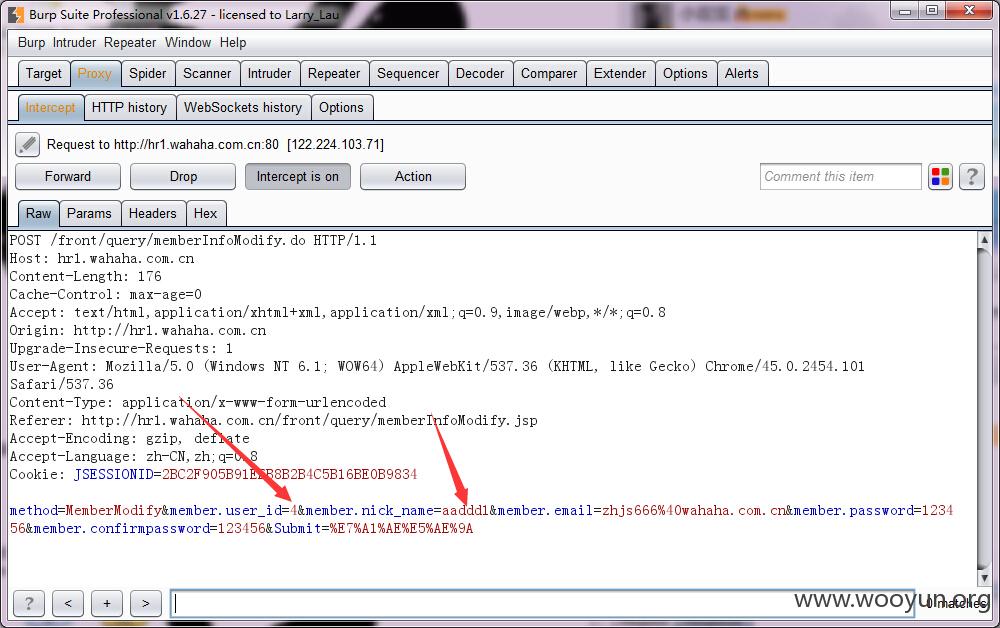Open the Intruder menu in menu bar
1000x628 pixels.
coord(74,43)
